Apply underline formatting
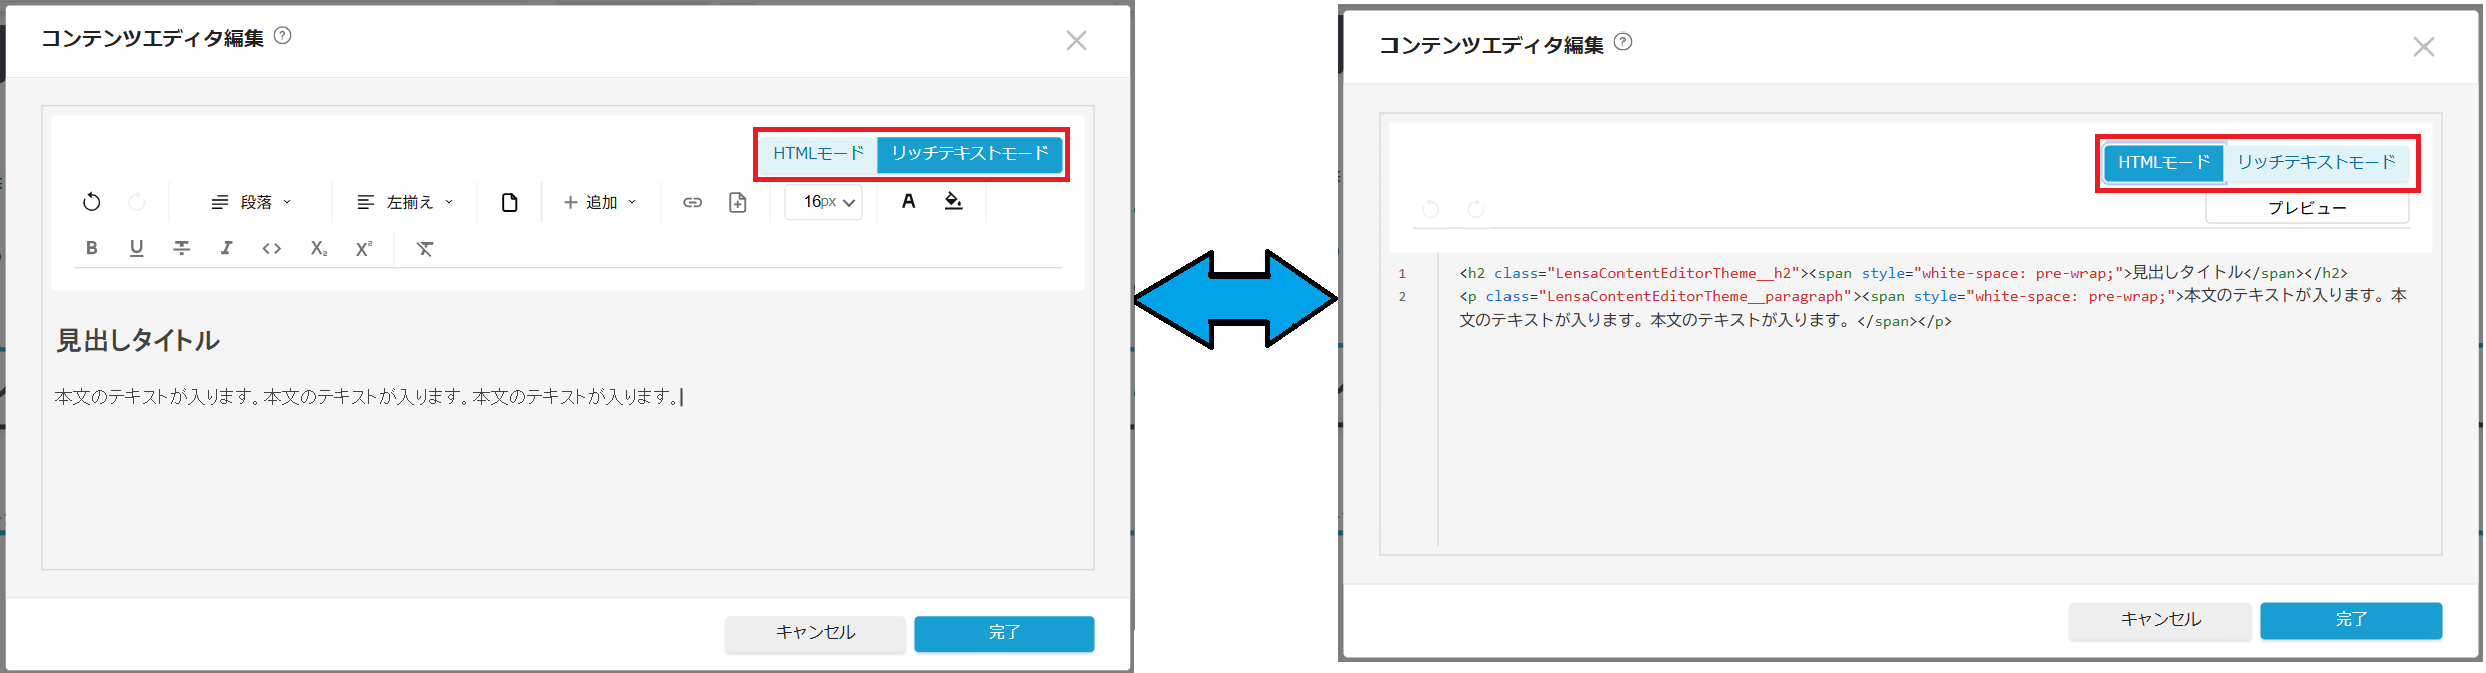The width and height of the screenshot is (2486, 673). click(136, 248)
